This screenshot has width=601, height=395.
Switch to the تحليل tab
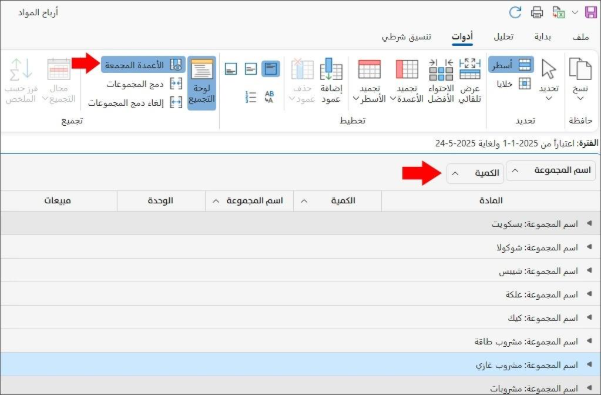[x=503, y=37]
